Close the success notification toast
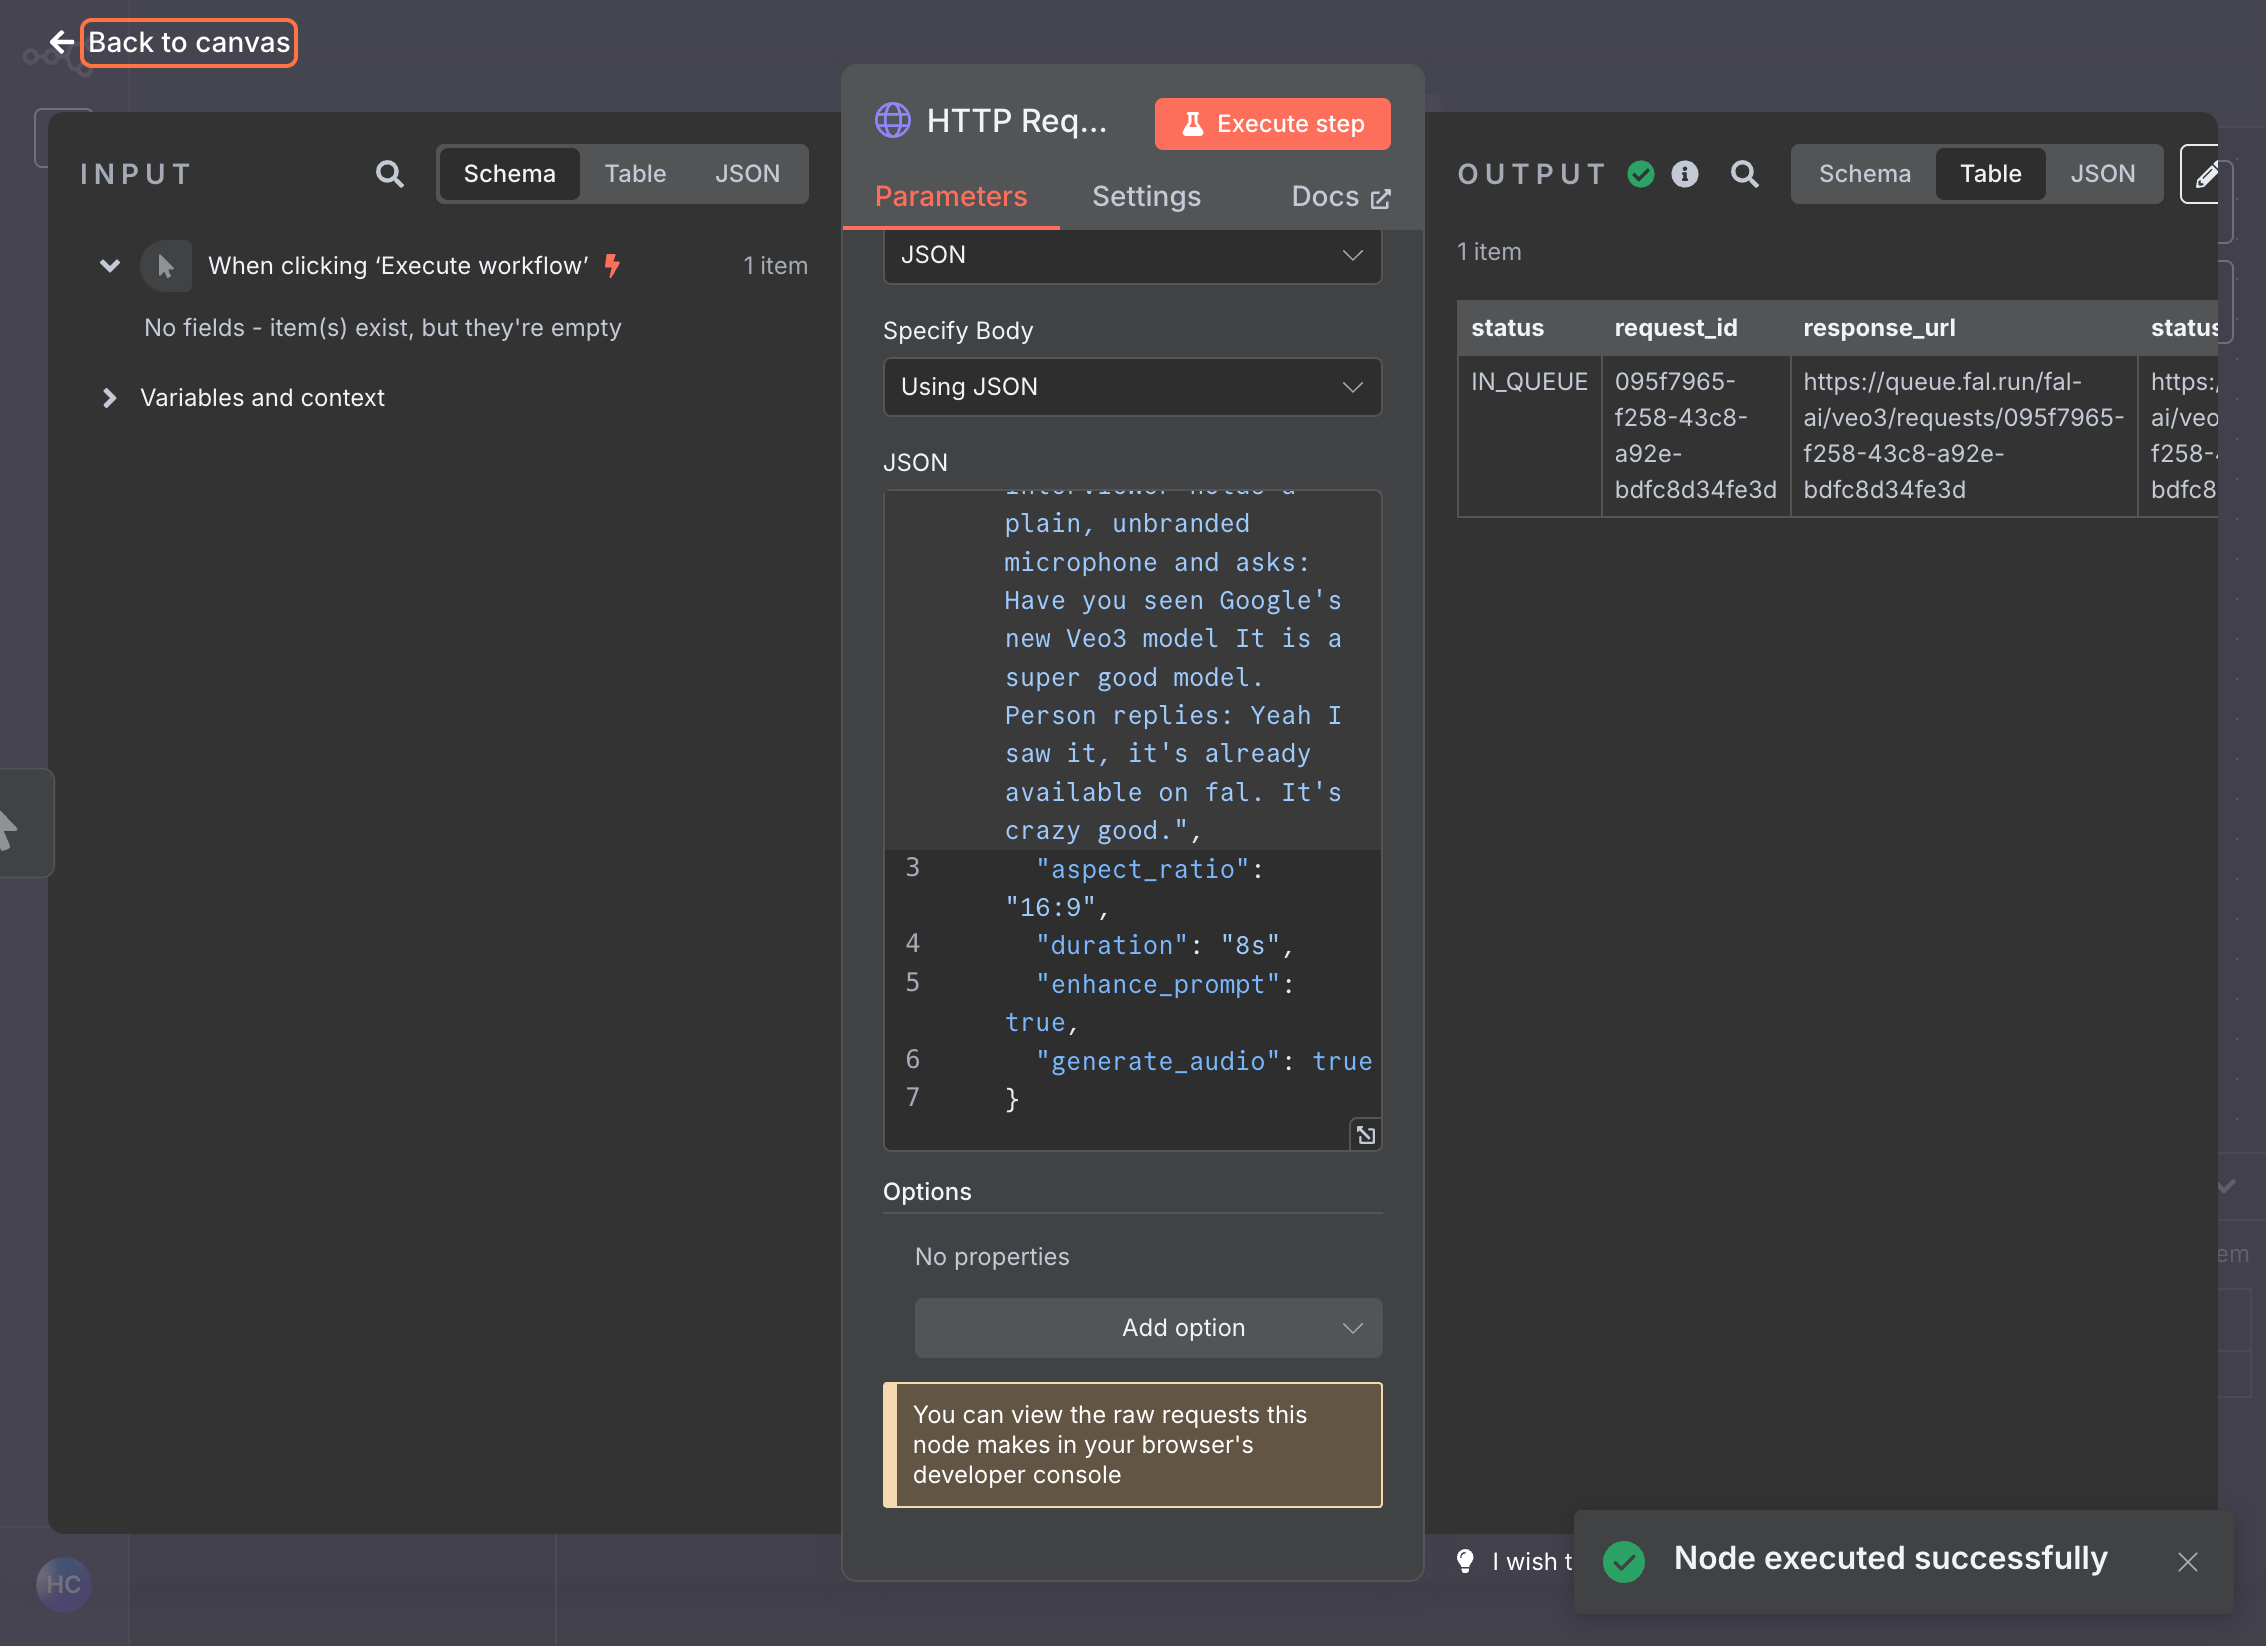This screenshot has height=1646, width=2266. tap(2187, 1561)
